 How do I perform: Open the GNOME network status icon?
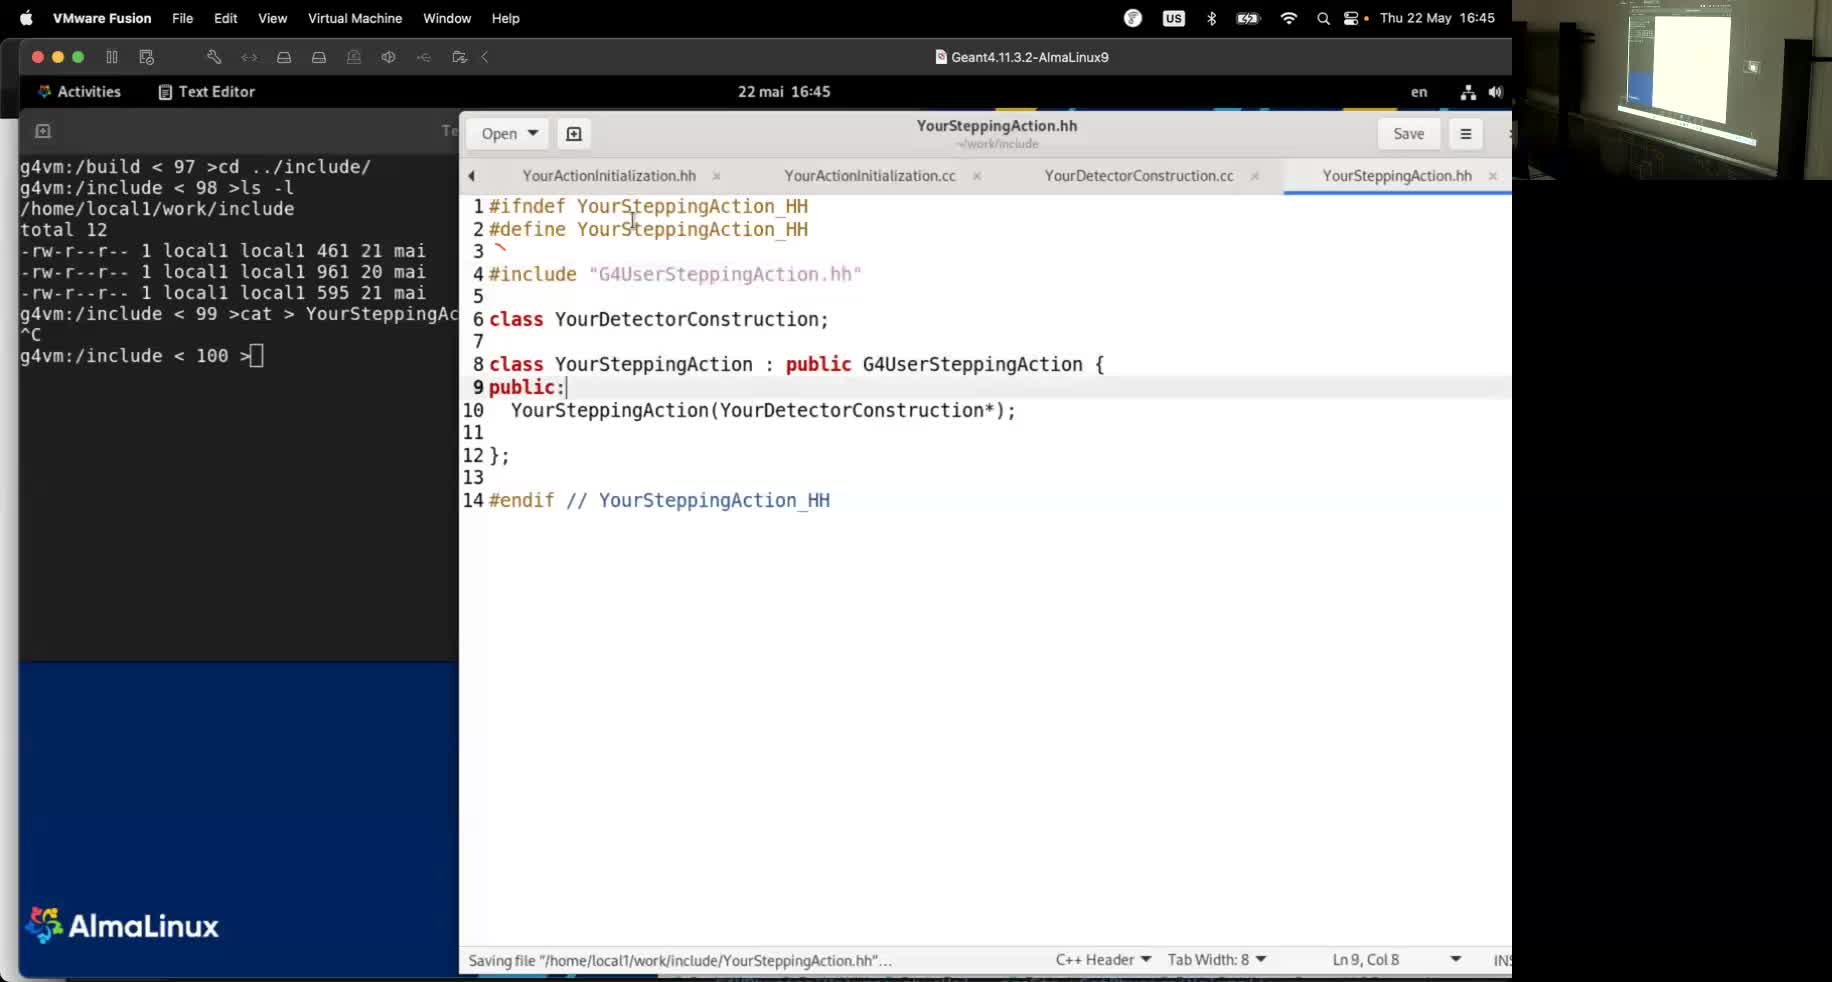[1468, 92]
